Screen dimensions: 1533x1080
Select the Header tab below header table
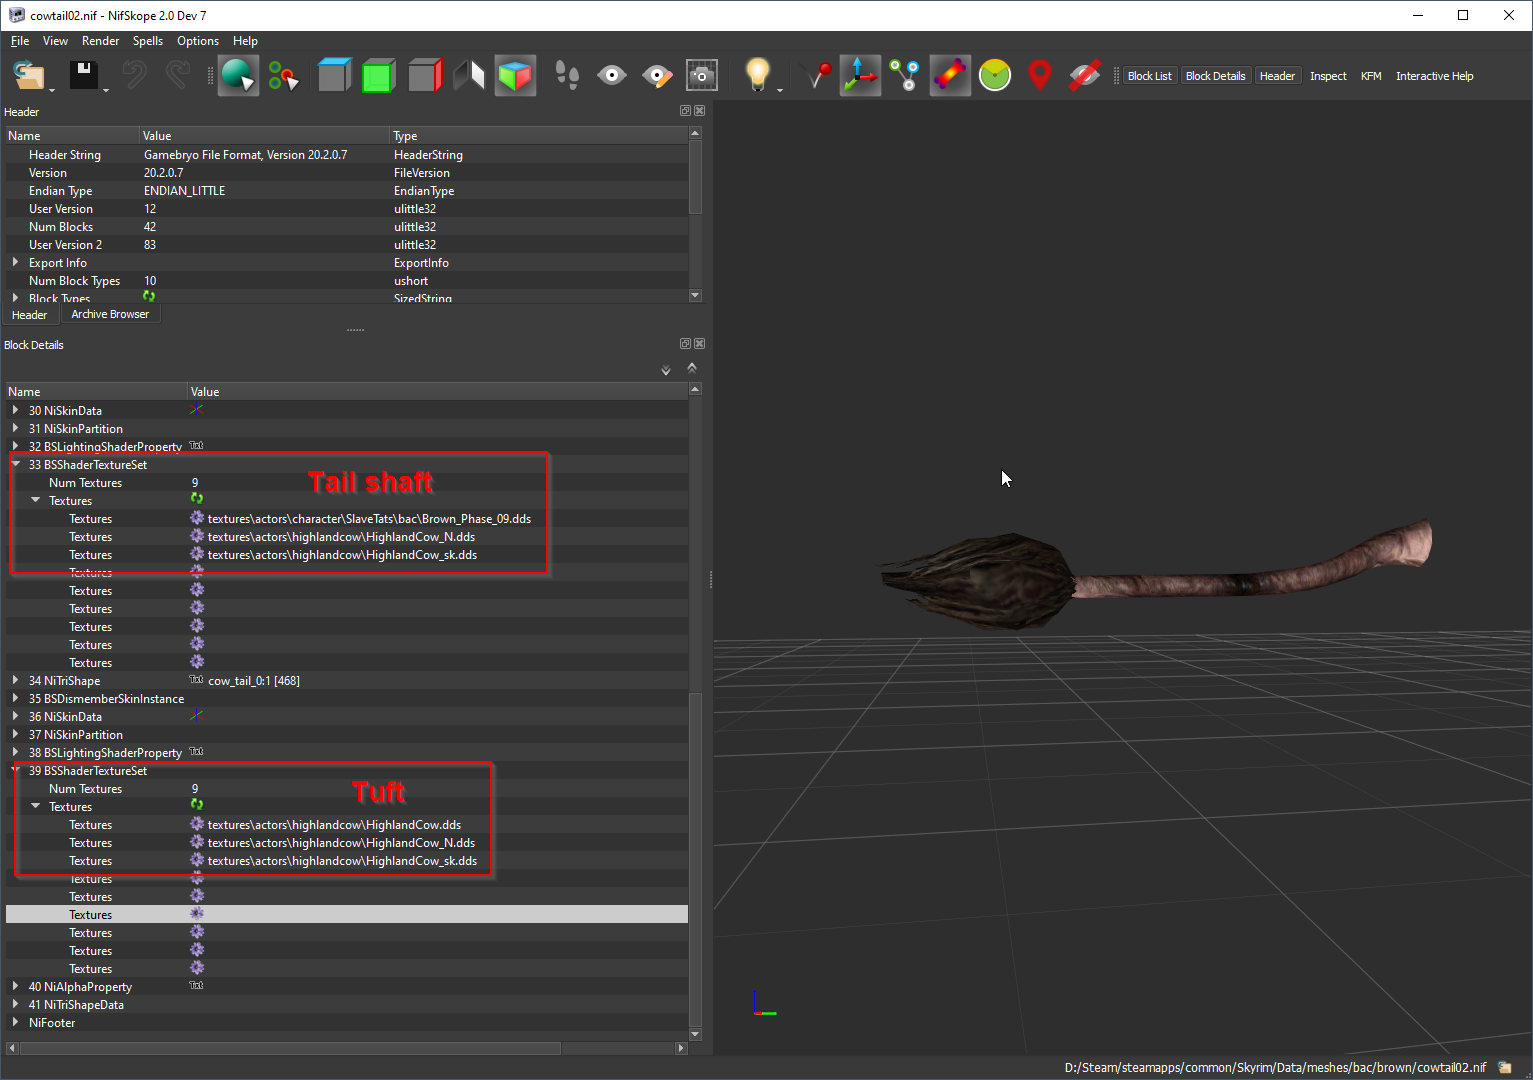29,315
